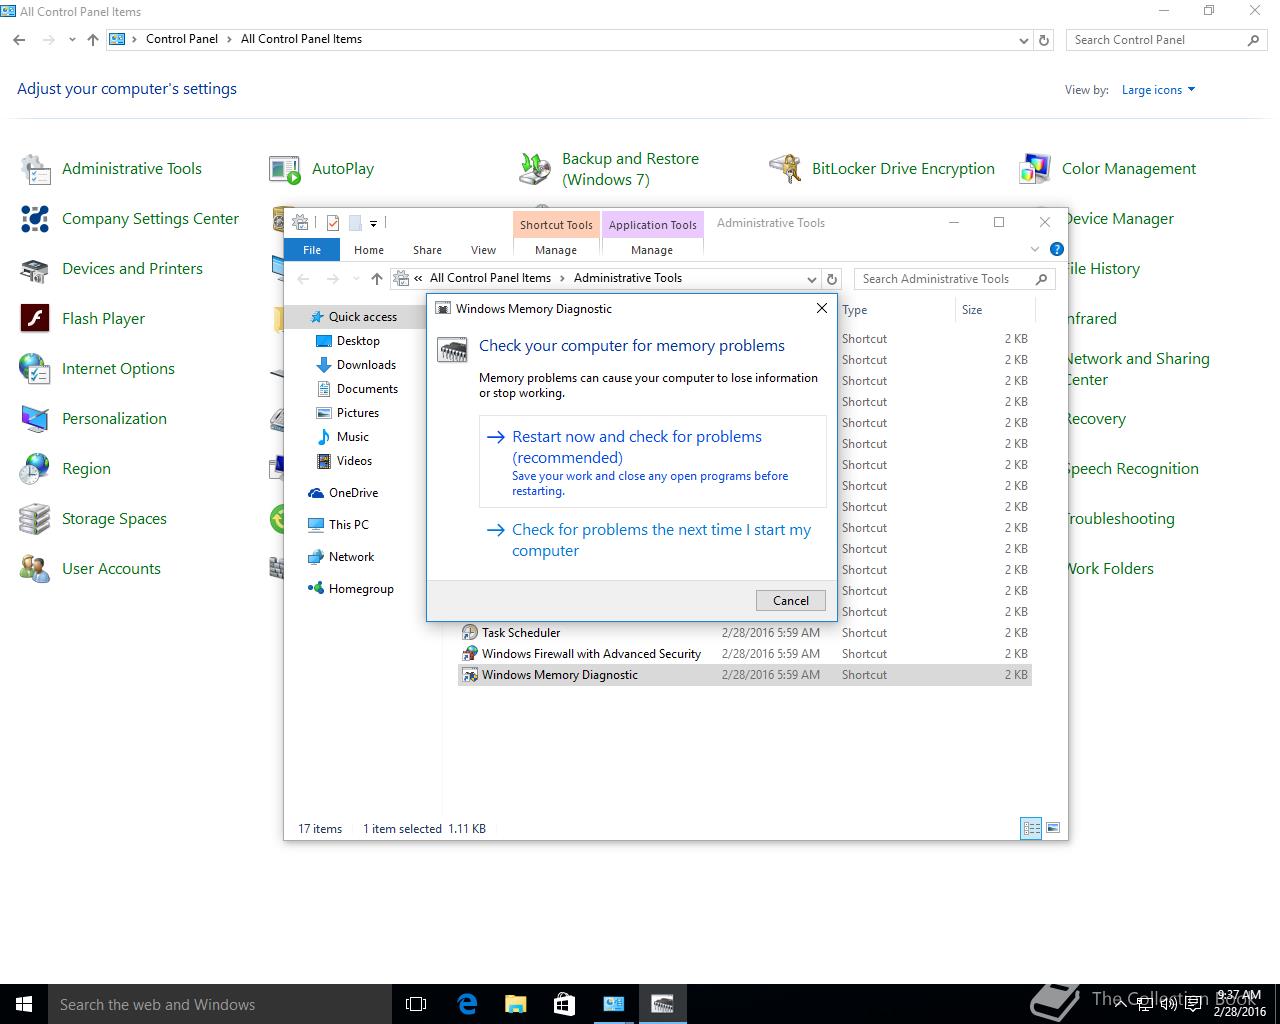This screenshot has height=1024, width=1280.
Task: Open the Start menu
Action: tap(24, 1004)
